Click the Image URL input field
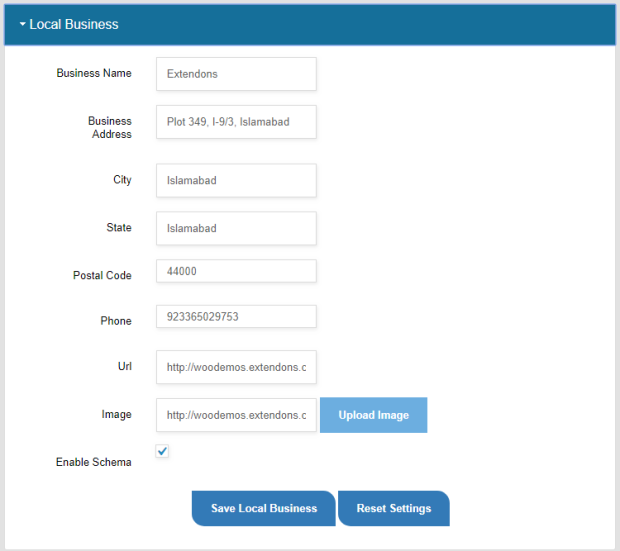This screenshot has width=620, height=551. (x=236, y=415)
